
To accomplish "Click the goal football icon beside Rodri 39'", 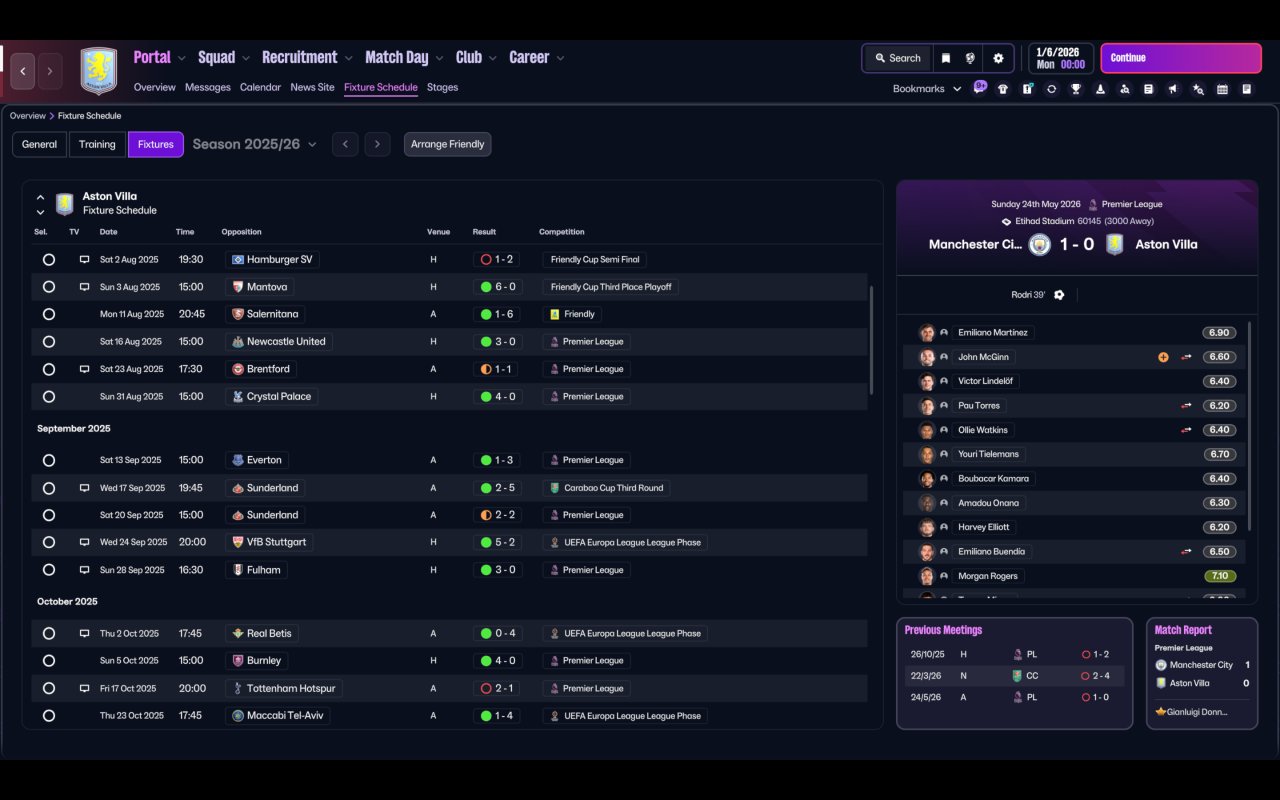I will pyautogui.click(x=1059, y=295).
